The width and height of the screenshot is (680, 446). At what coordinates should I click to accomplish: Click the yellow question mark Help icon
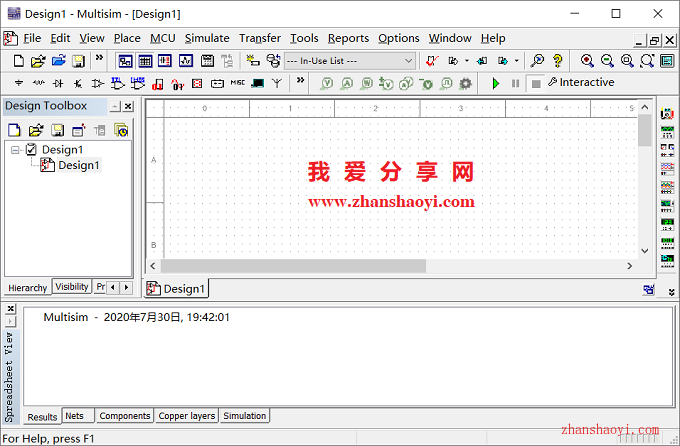pos(558,61)
